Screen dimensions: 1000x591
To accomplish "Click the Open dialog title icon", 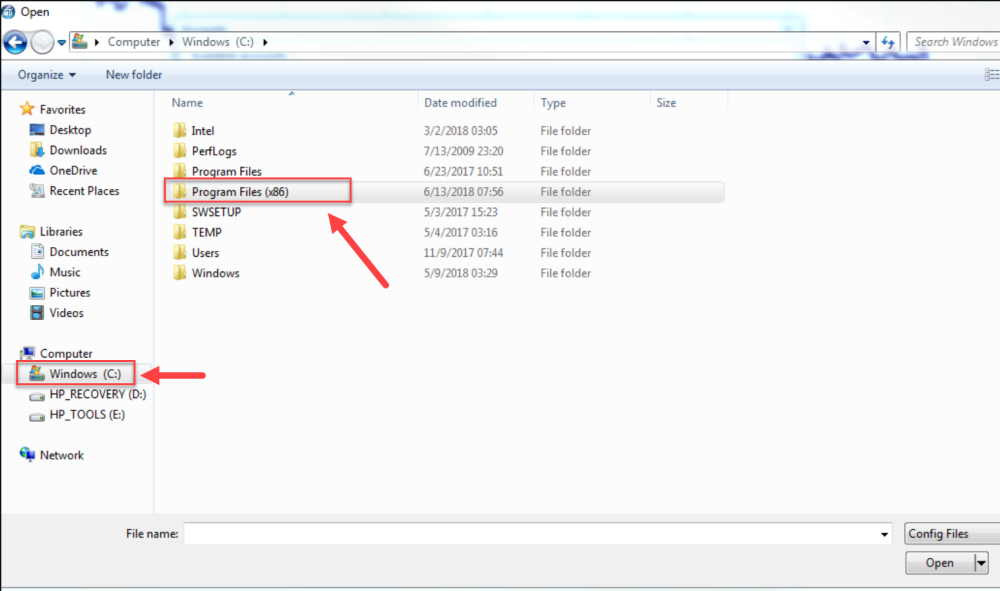I will click(8, 11).
